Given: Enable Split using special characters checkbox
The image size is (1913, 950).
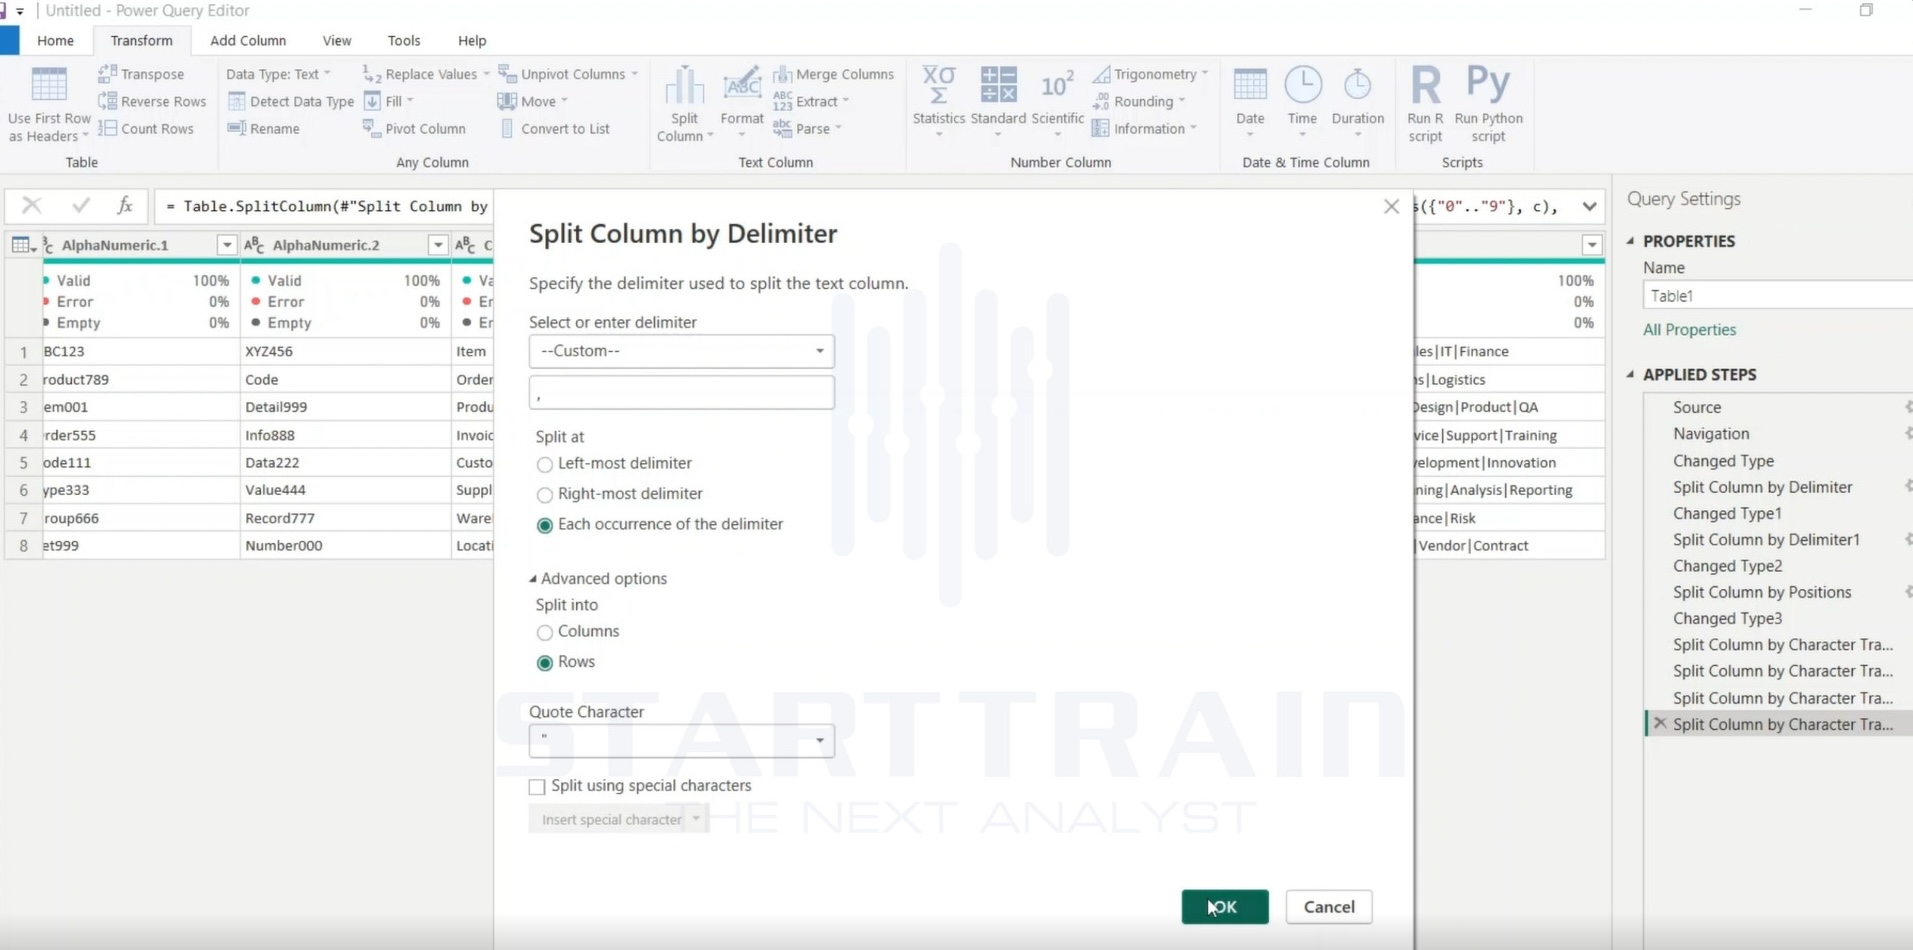Looking at the screenshot, I should click(x=537, y=787).
